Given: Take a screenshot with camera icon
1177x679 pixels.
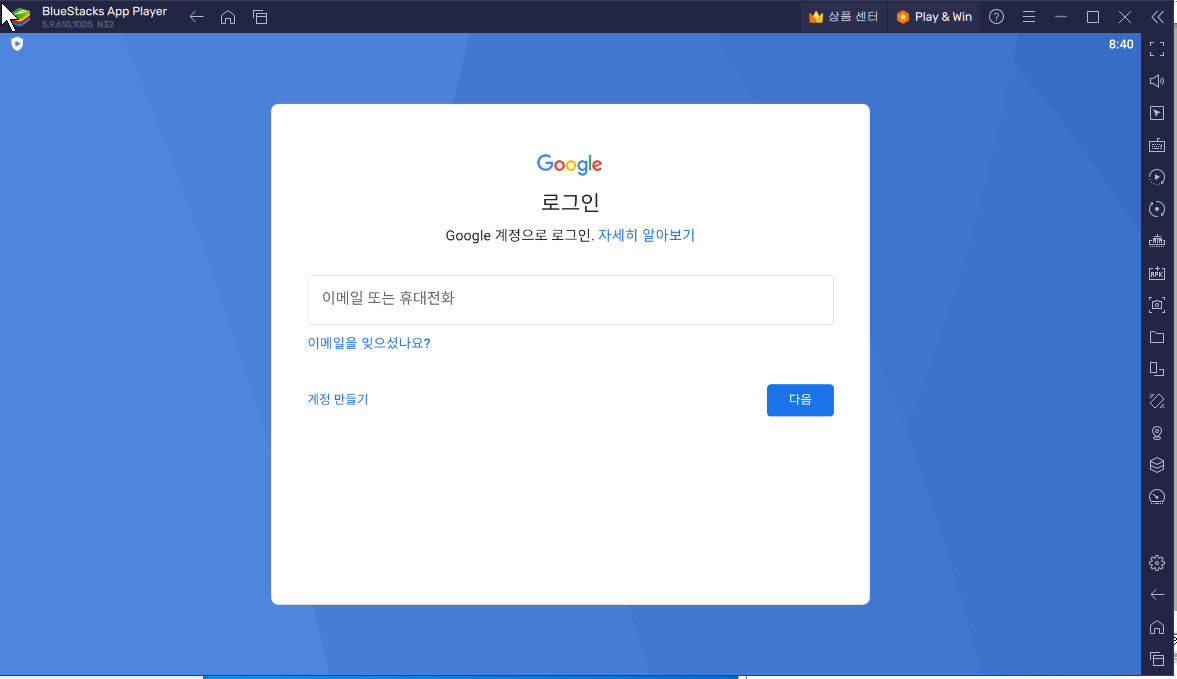Looking at the screenshot, I should (x=1157, y=305).
